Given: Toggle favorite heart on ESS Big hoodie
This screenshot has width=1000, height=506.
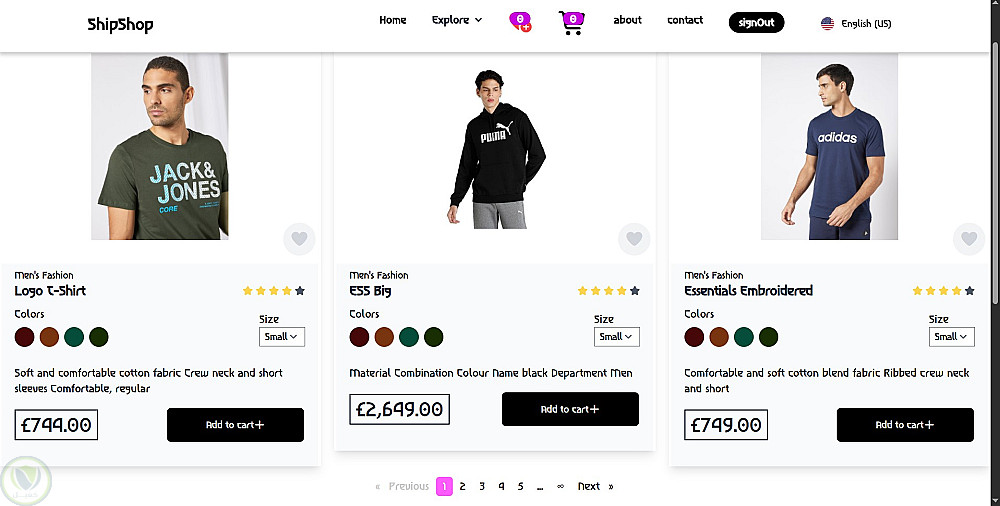Looking at the screenshot, I should 634,239.
